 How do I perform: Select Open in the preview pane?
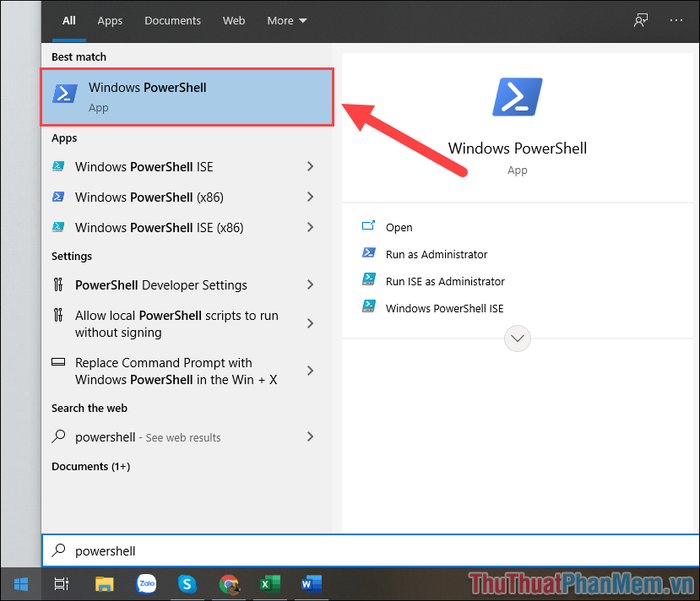tap(399, 227)
